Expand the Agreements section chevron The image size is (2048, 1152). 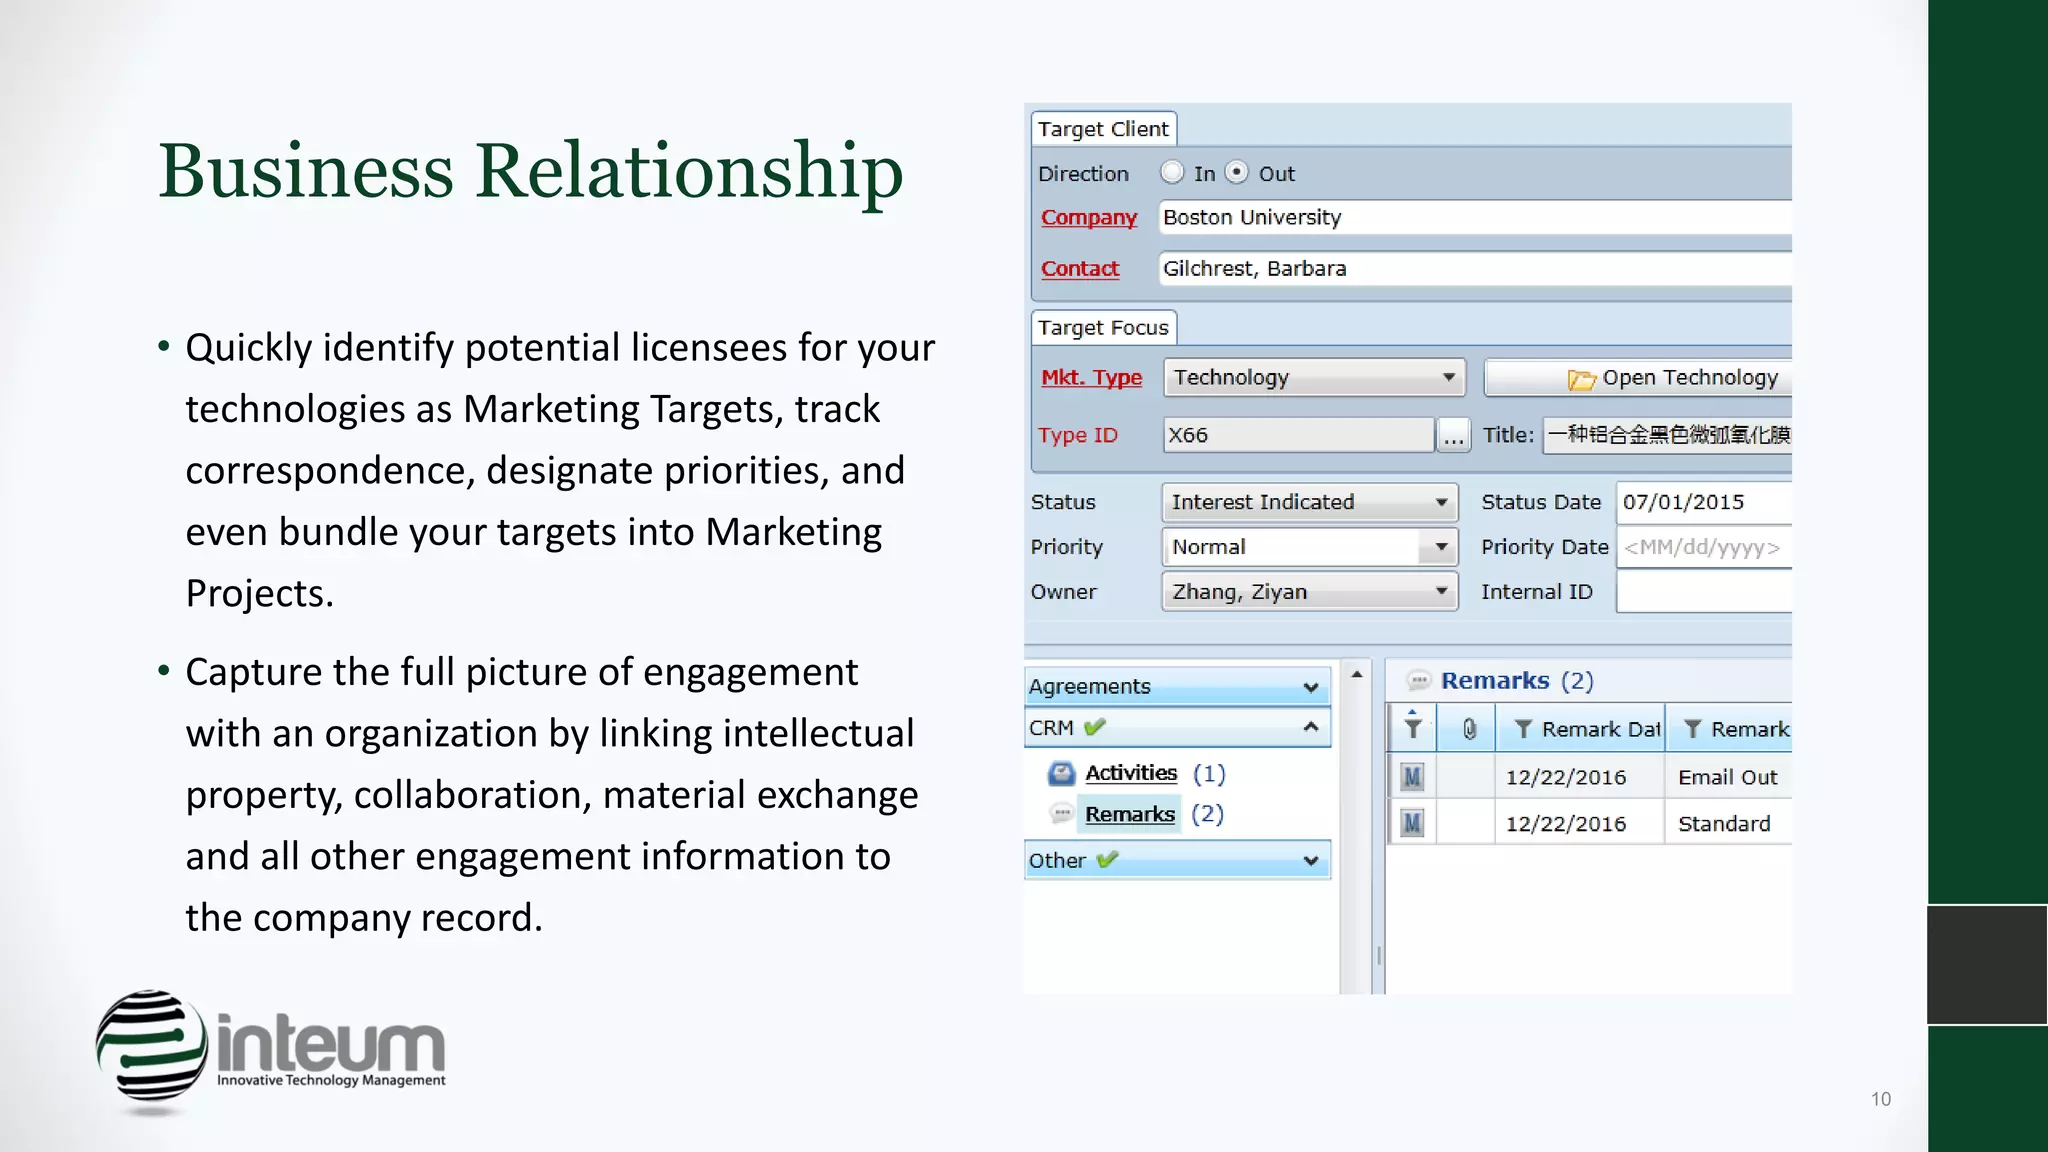1311,687
